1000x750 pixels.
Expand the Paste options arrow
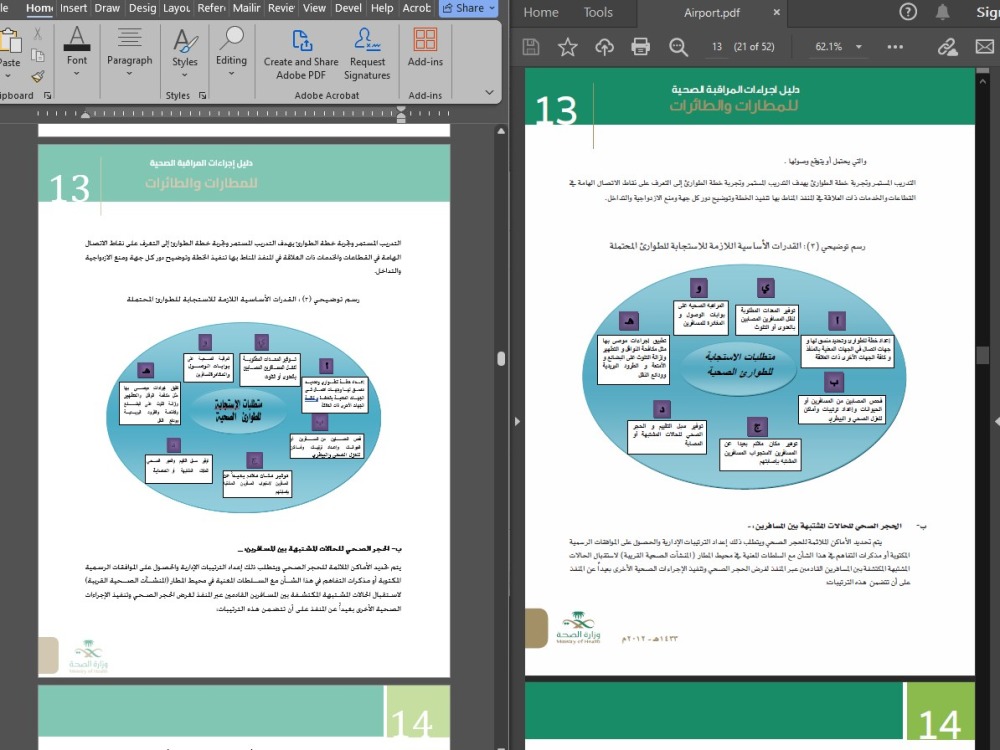pos(9,75)
